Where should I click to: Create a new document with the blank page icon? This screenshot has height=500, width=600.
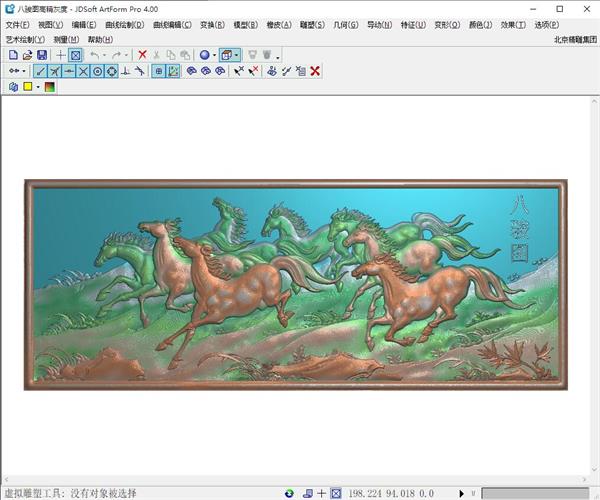pos(13,55)
